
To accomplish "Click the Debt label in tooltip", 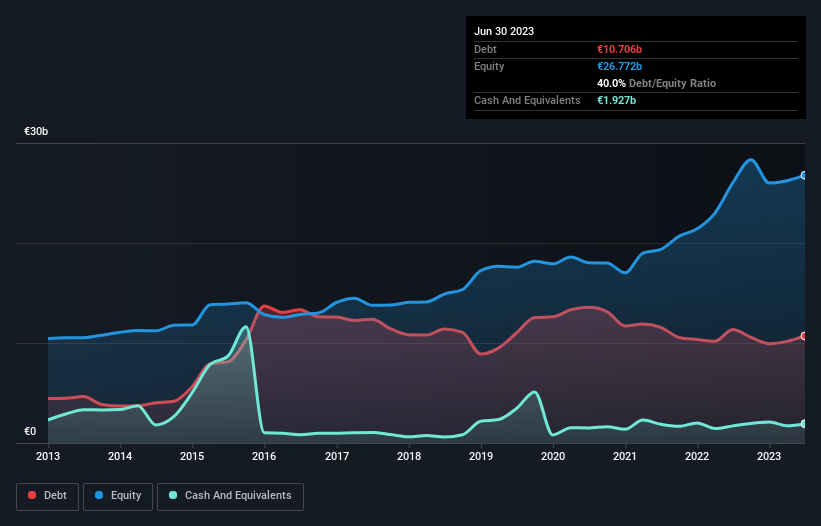I will 485,49.
